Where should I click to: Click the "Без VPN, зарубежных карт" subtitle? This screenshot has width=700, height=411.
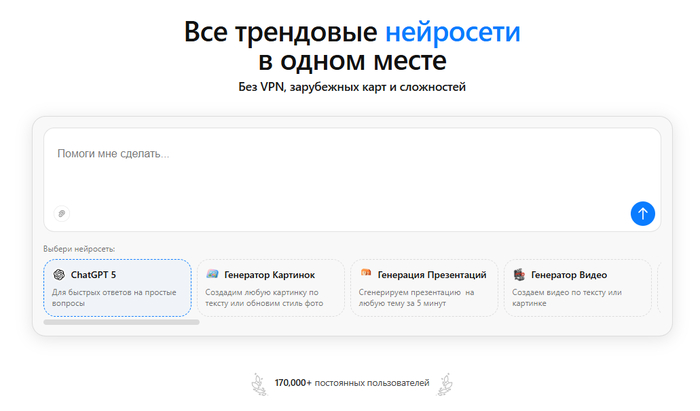click(x=350, y=87)
